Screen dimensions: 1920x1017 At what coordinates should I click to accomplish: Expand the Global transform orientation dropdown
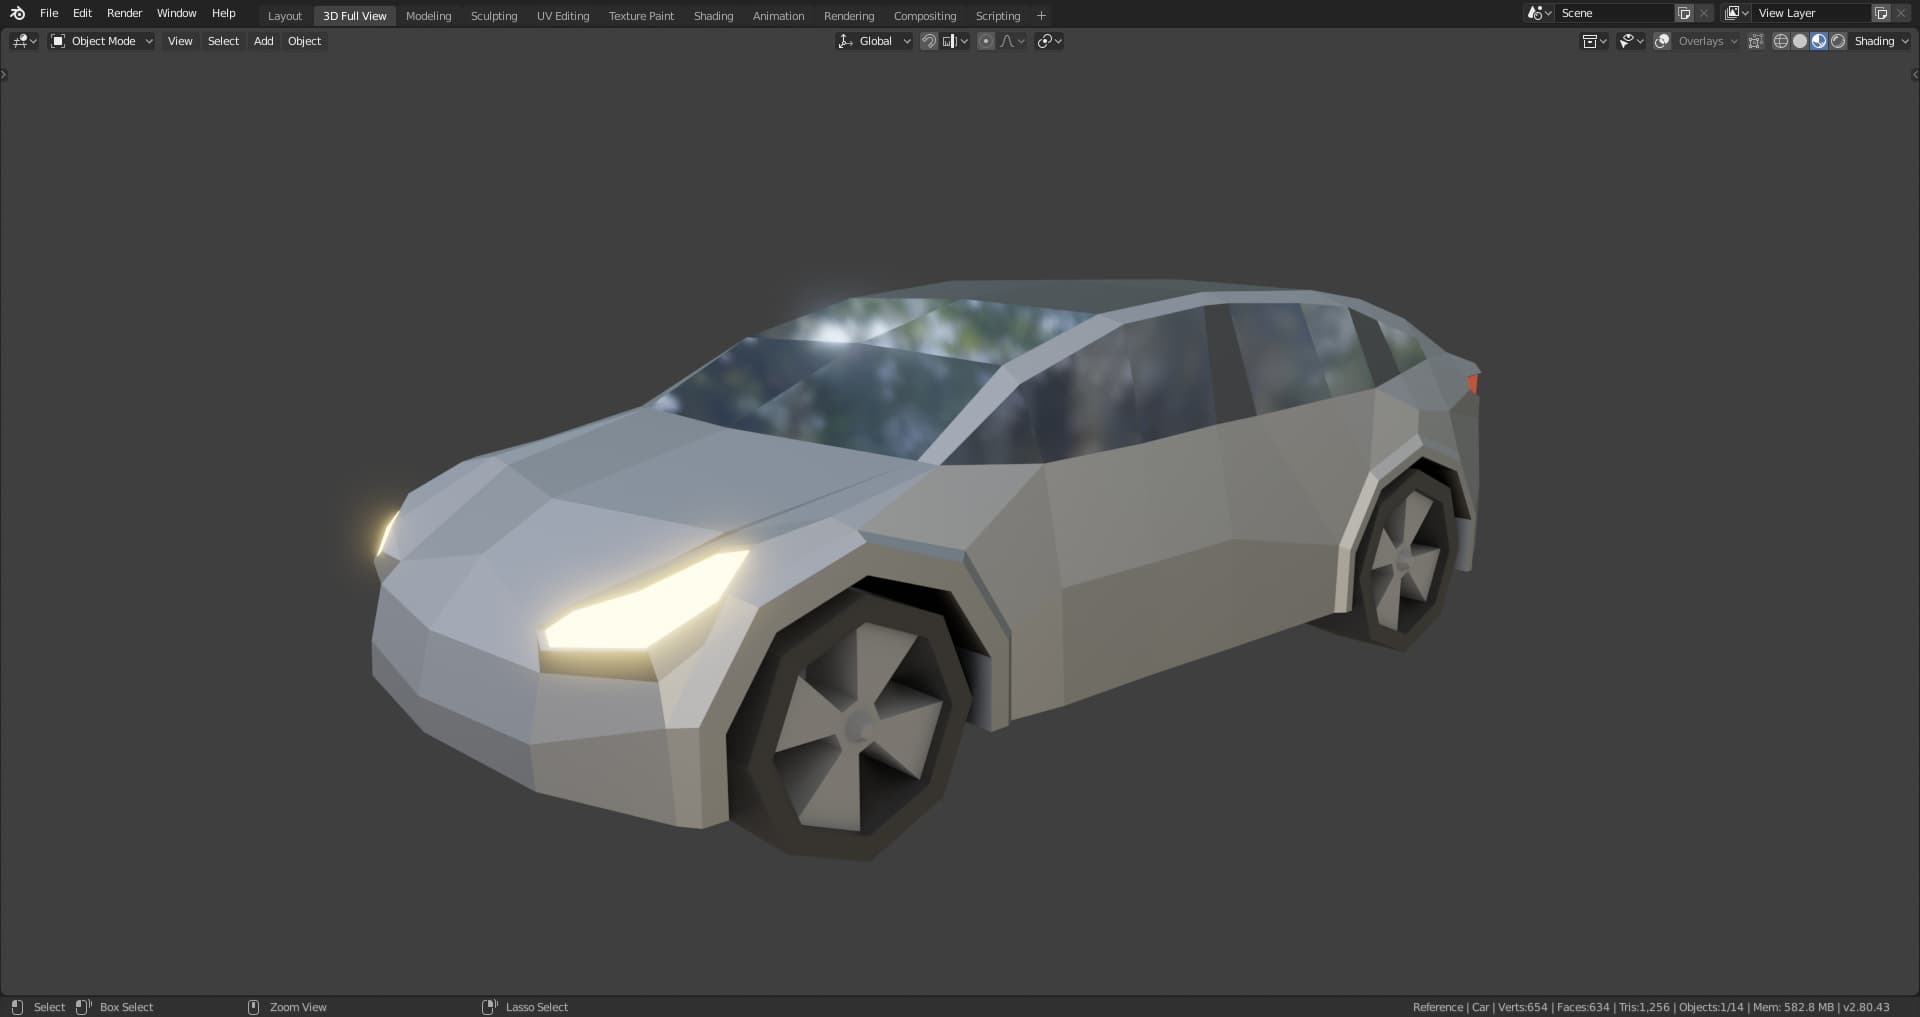[874, 41]
